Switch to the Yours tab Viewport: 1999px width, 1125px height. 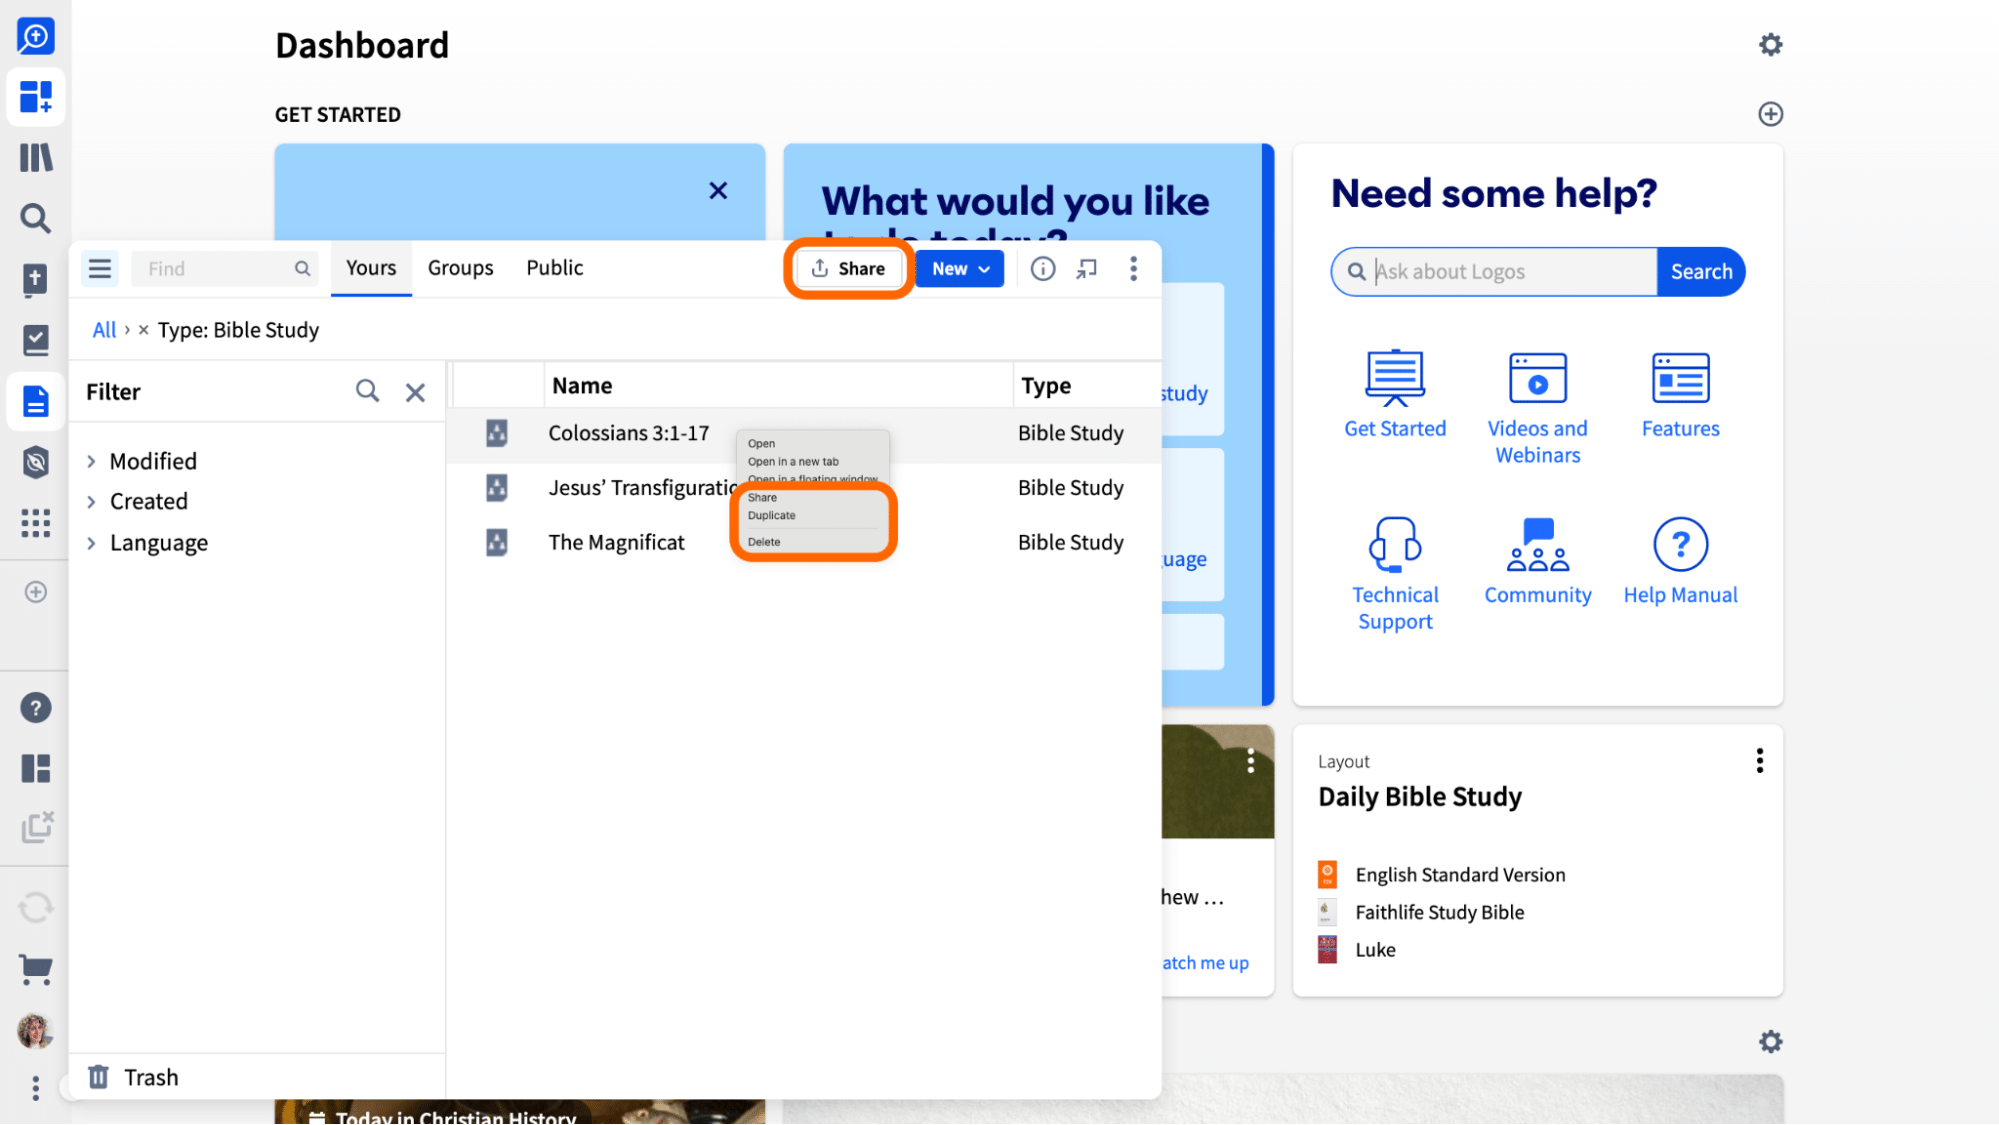(371, 268)
